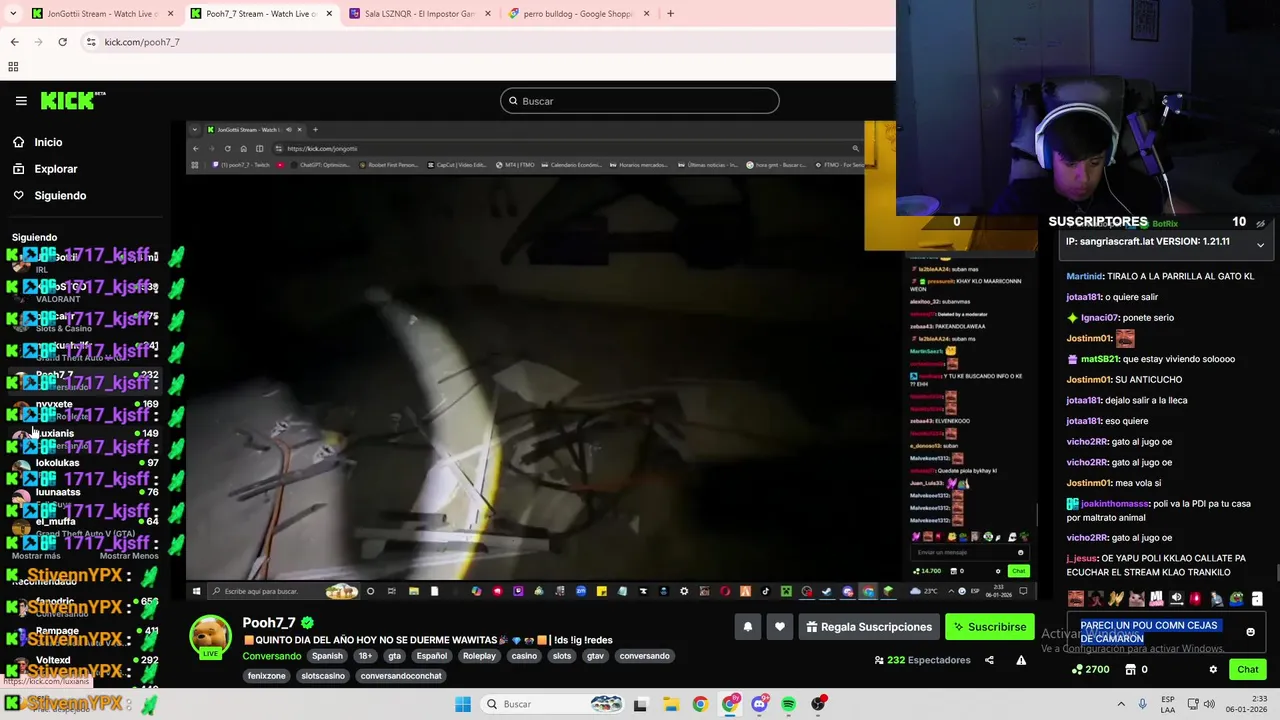Image resolution: width=1280 pixels, height=720 pixels.
Task: Expand the pinned IP sangriascraft message
Action: click(1260, 243)
